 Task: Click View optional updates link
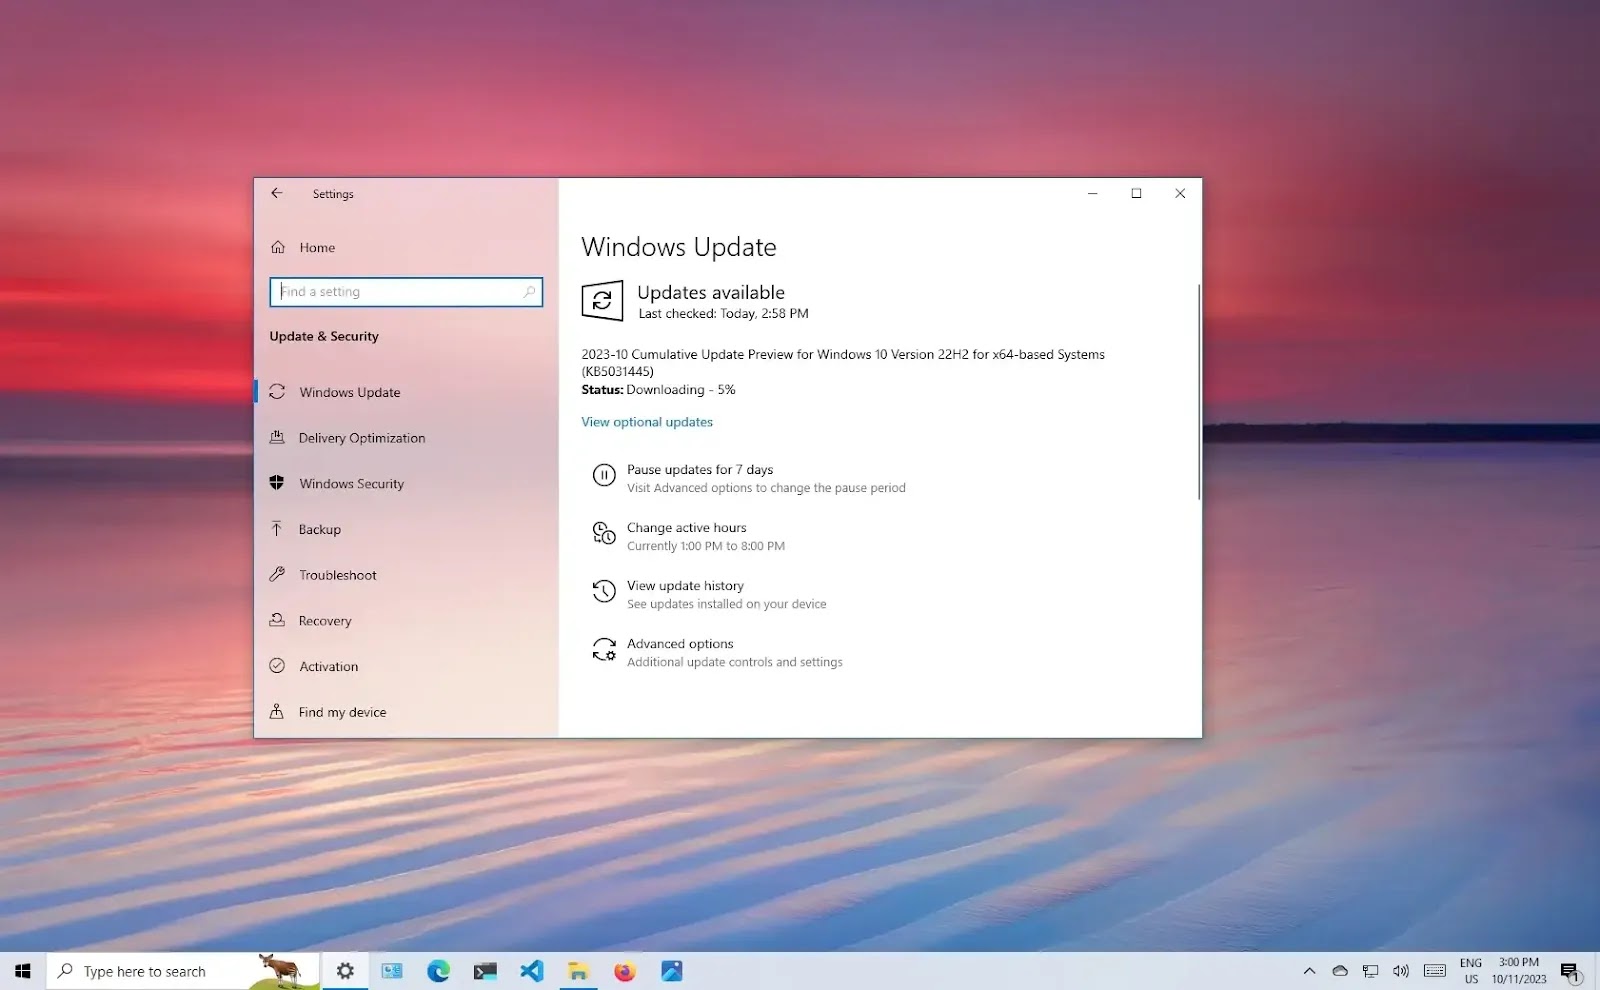(647, 422)
